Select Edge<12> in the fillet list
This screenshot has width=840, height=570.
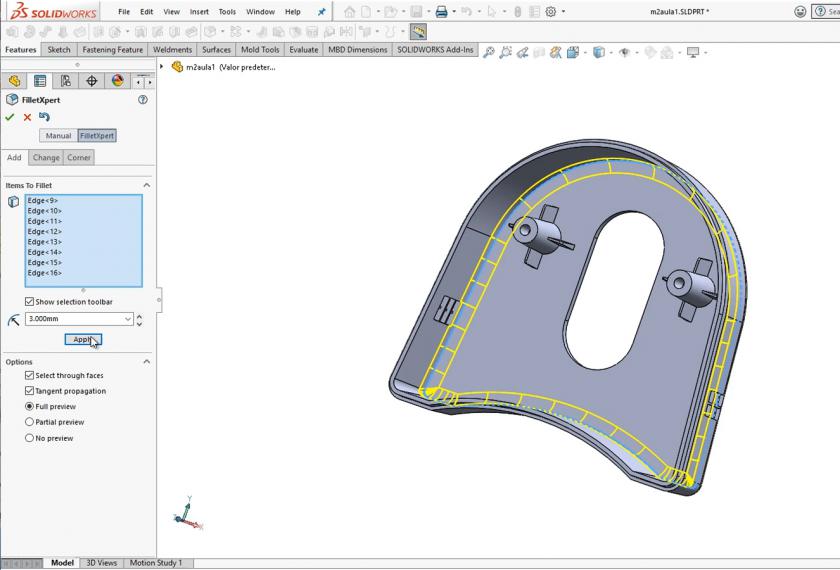click(x=45, y=232)
